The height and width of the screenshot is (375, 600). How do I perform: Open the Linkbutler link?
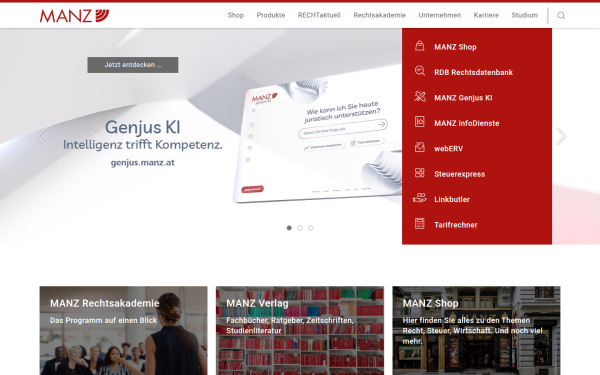point(452,199)
